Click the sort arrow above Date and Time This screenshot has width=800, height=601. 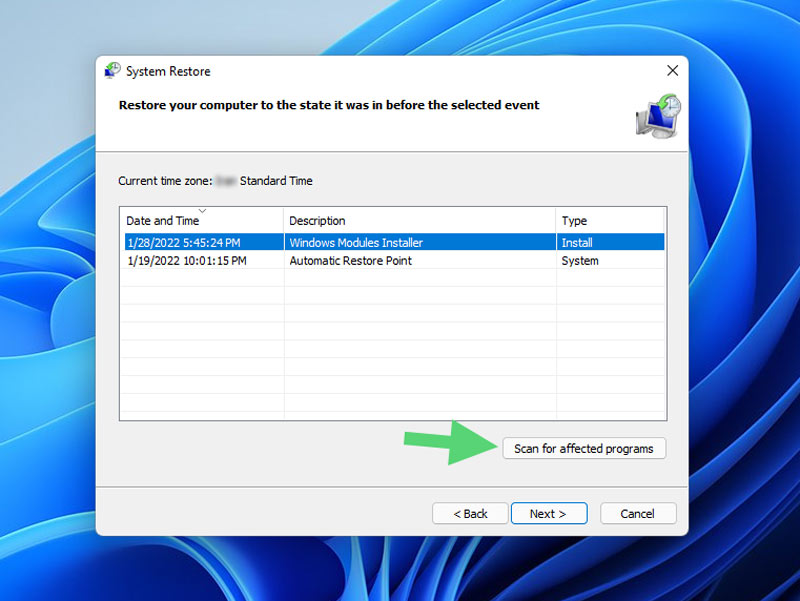click(x=203, y=211)
